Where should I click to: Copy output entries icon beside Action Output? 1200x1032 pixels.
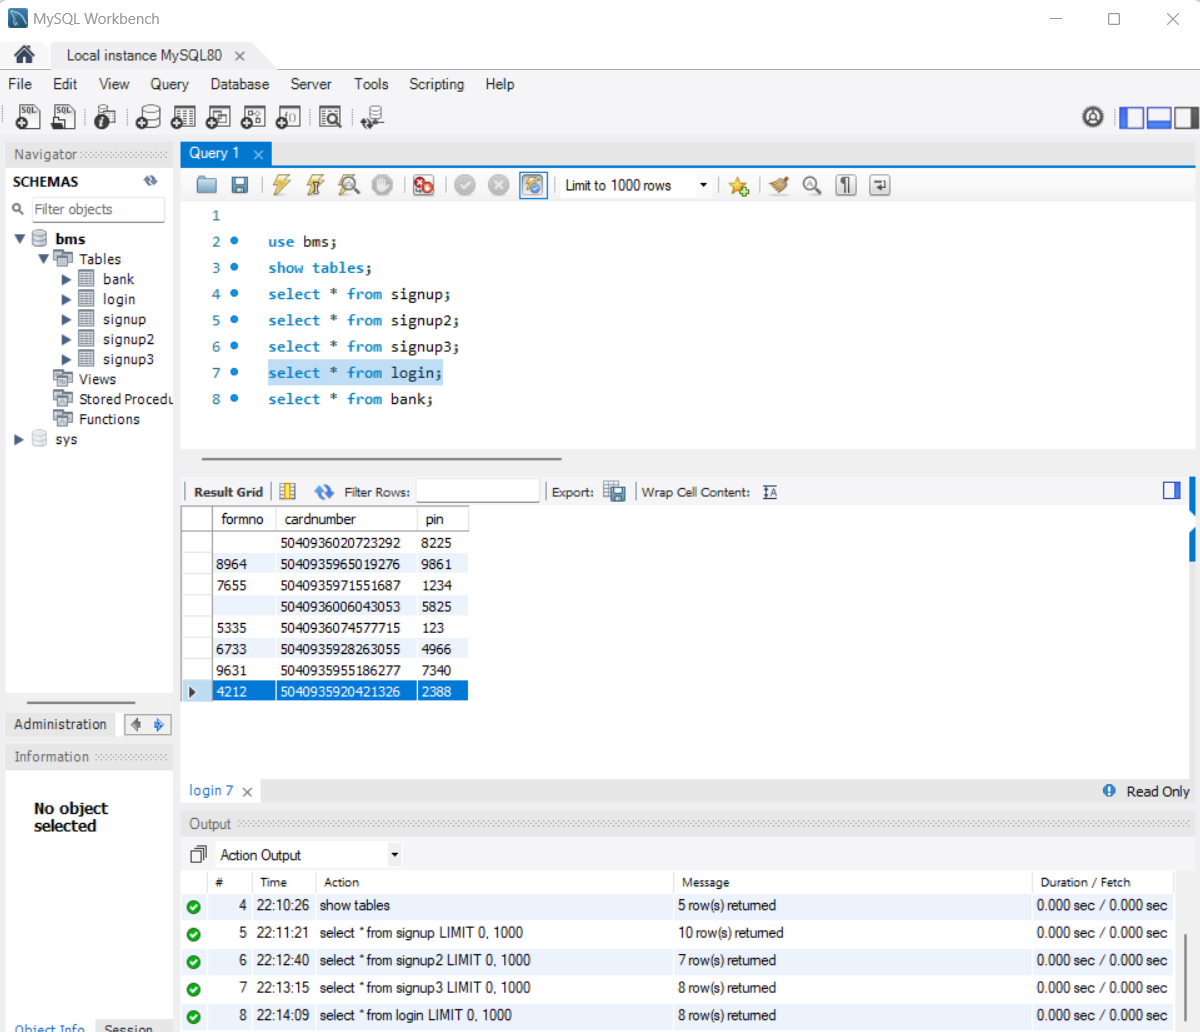[198, 855]
